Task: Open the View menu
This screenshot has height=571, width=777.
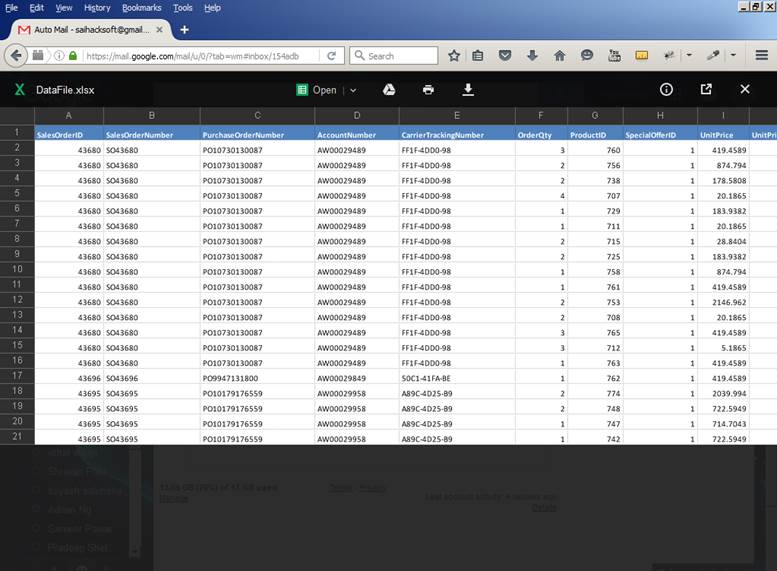Action: pyautogui.click(x=63, y=7)
